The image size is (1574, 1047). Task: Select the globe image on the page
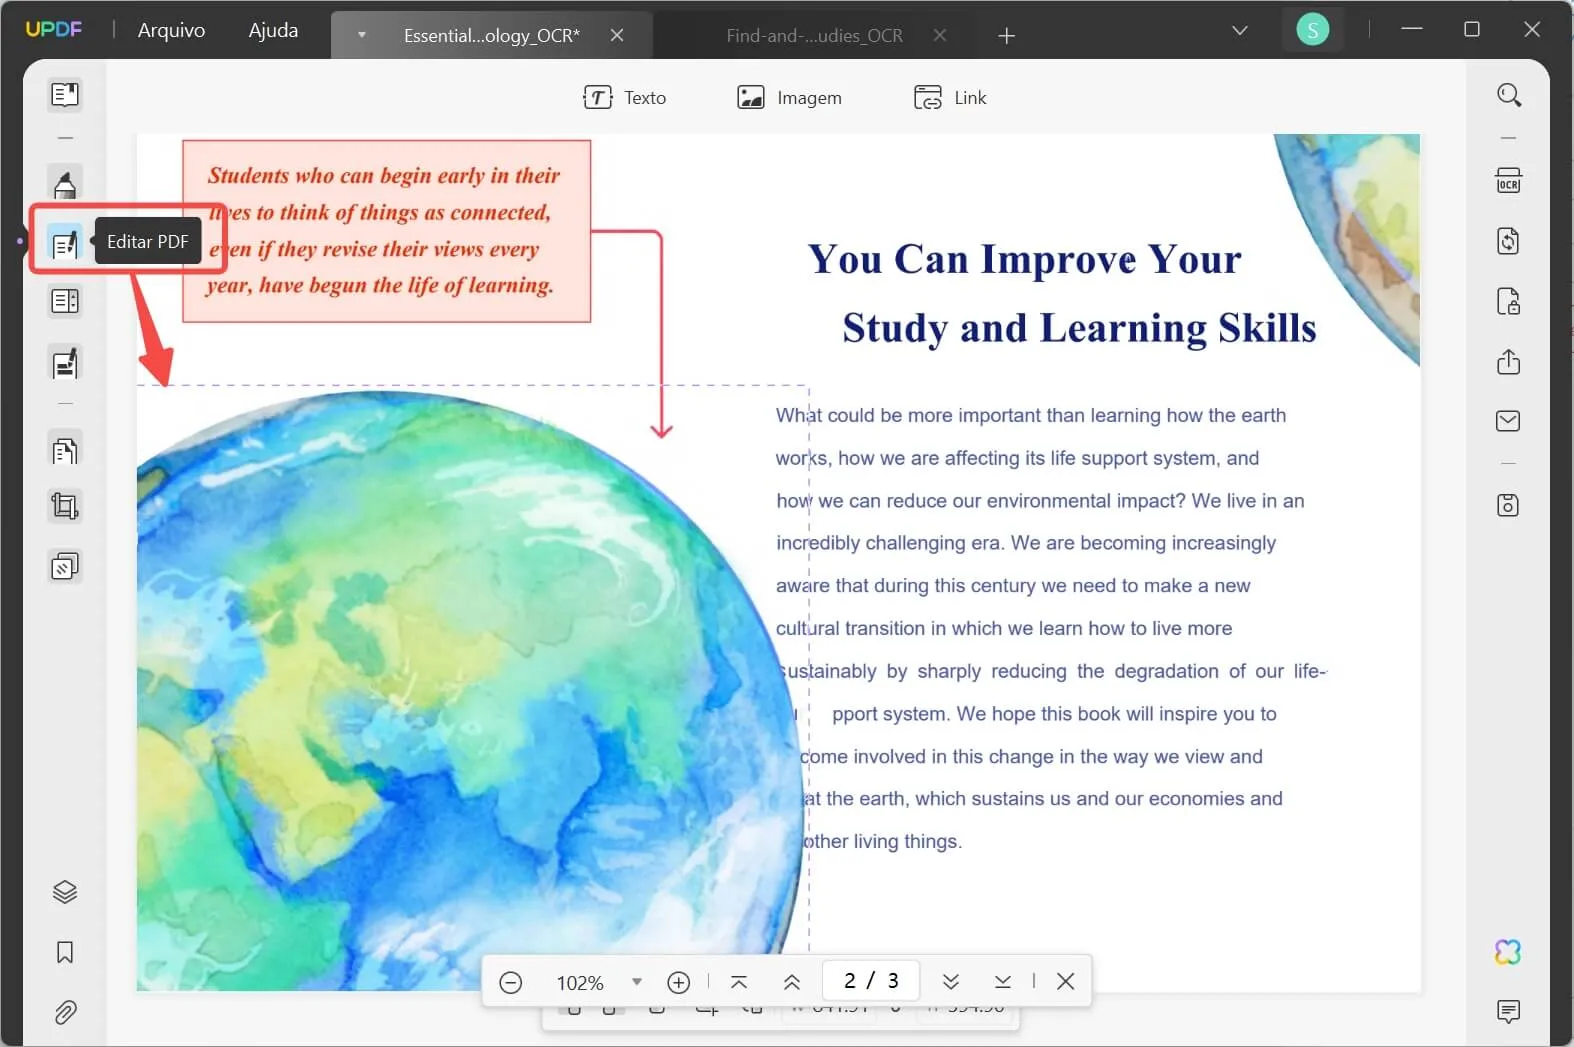pyautogui.click(x=472, y=690)
